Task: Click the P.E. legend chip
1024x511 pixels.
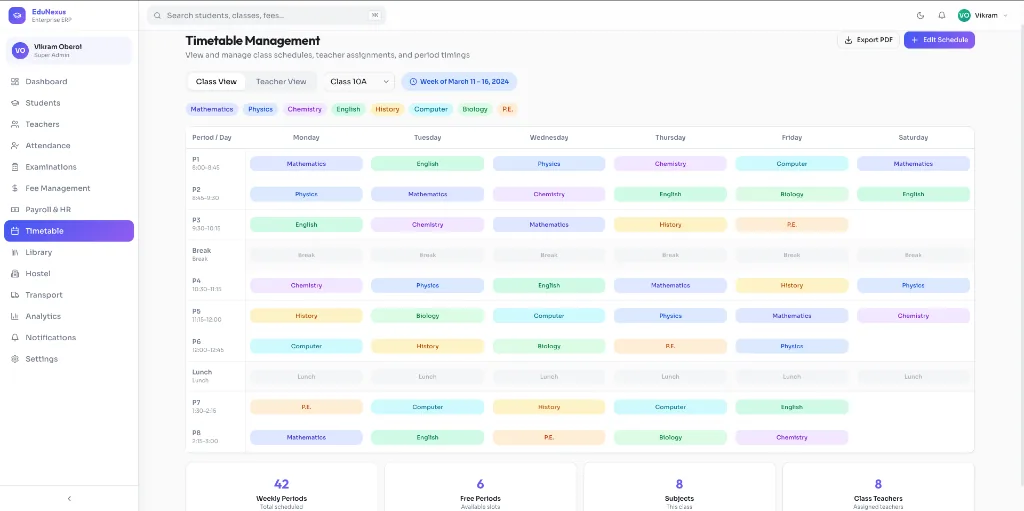Action: (507, 109)
